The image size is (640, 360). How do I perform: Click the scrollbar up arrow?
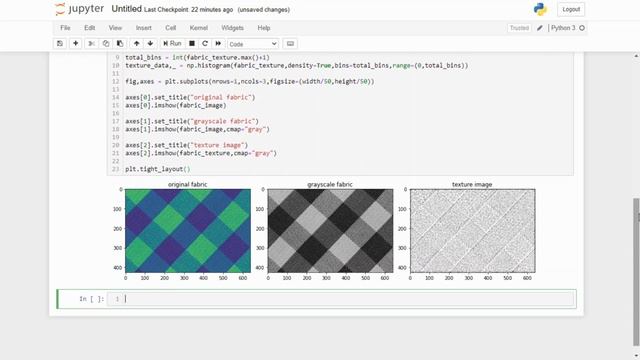pyautogui.click(x=636, y=56)
